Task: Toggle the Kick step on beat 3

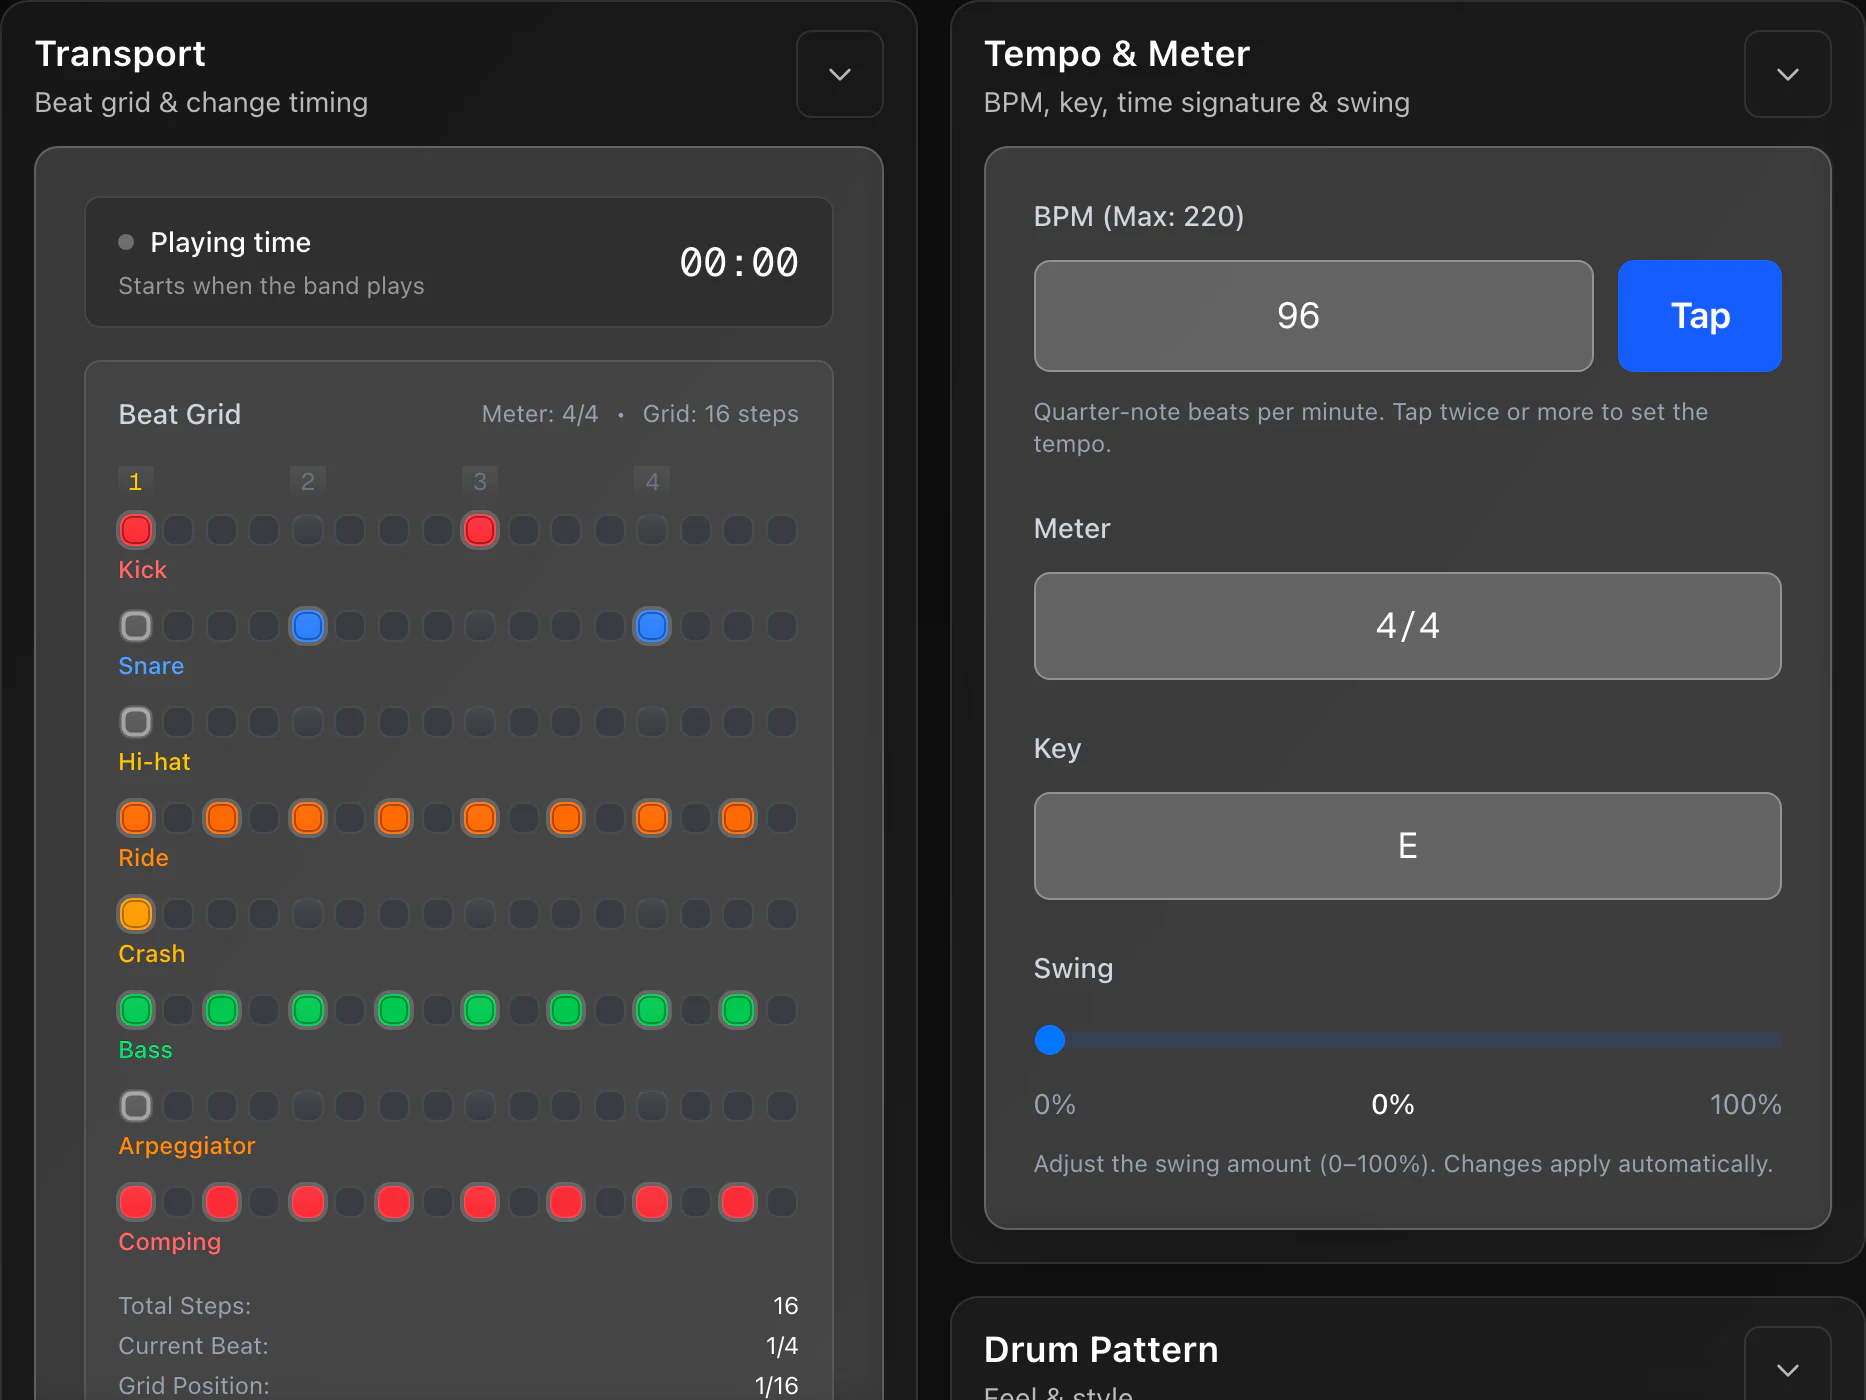Action: [x=480, y=530]
